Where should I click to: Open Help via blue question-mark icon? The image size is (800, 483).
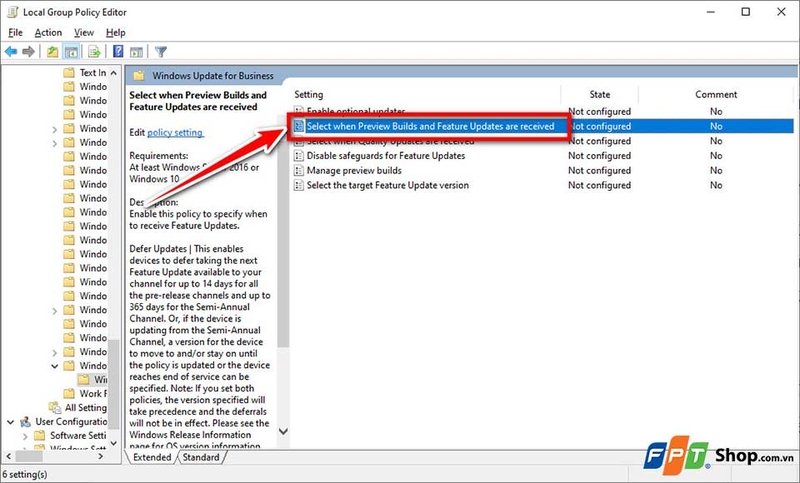coord(118,52)
